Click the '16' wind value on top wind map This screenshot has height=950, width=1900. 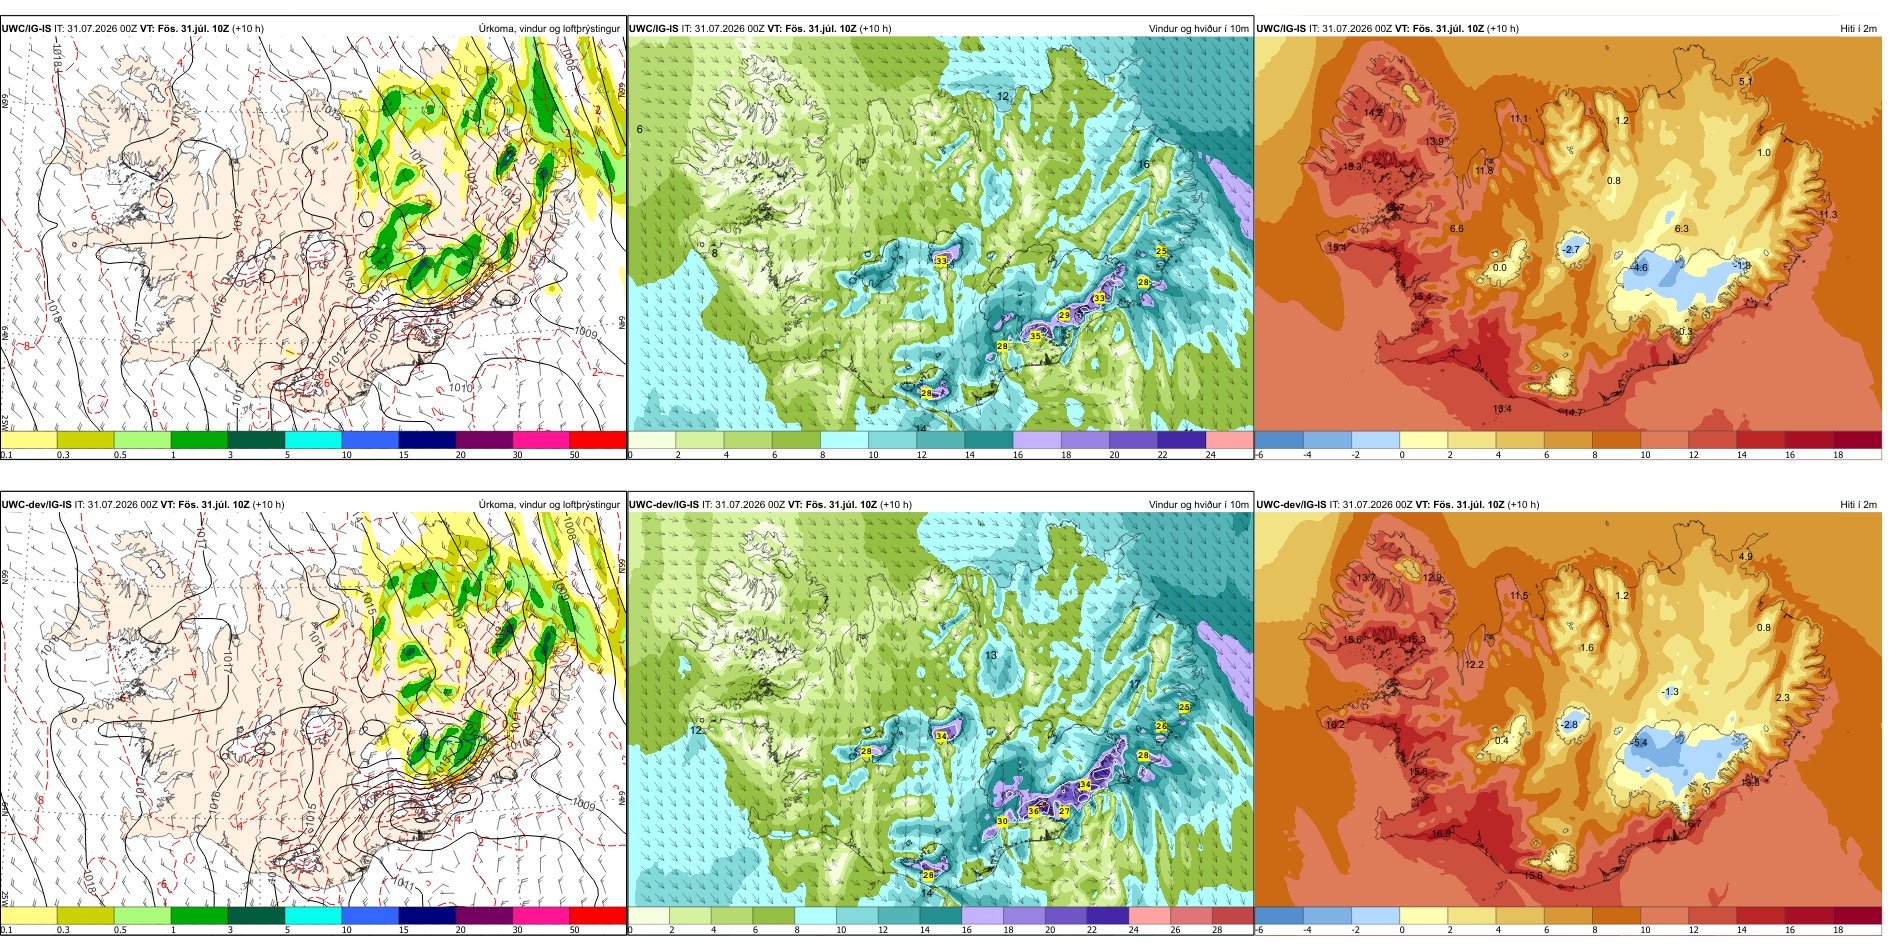pos(1143,164)
